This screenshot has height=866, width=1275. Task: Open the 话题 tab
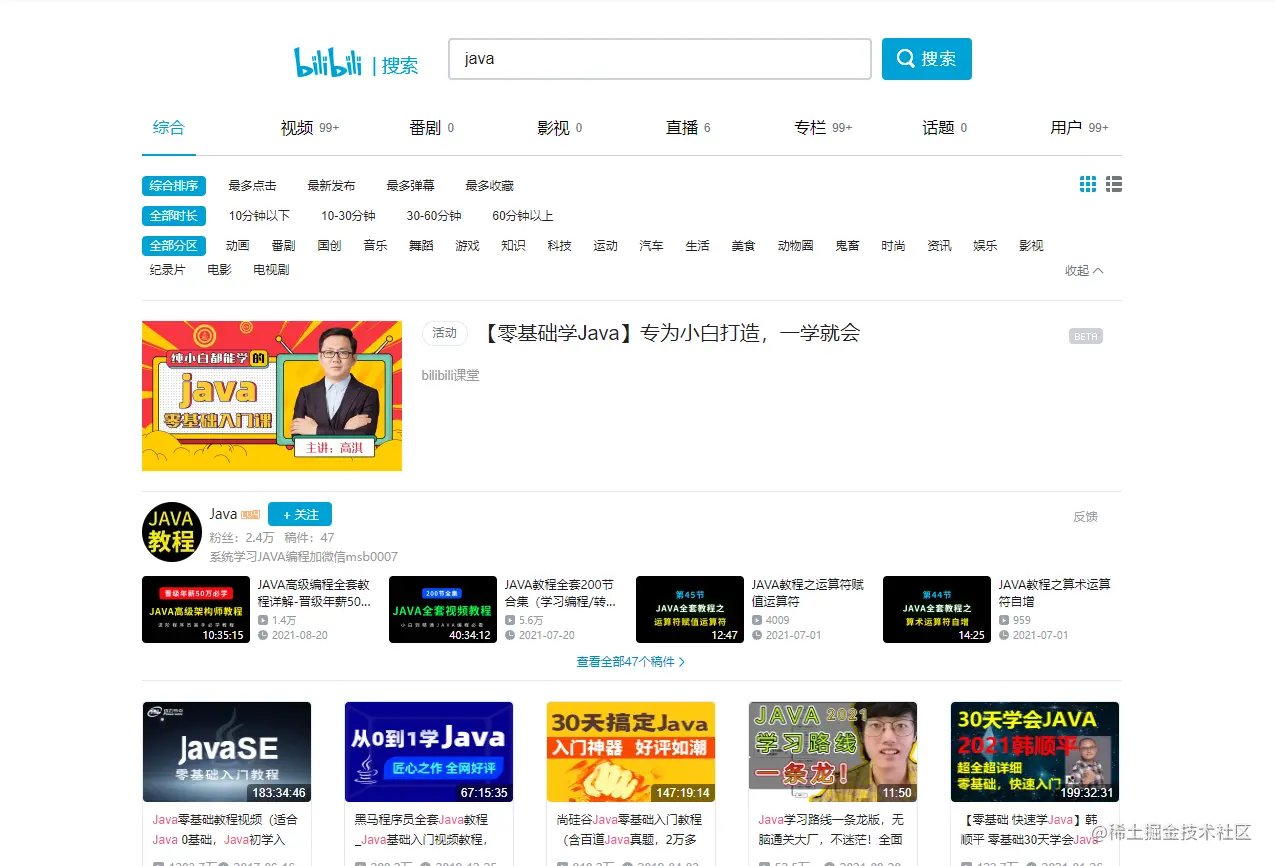(x=945, y=128)
